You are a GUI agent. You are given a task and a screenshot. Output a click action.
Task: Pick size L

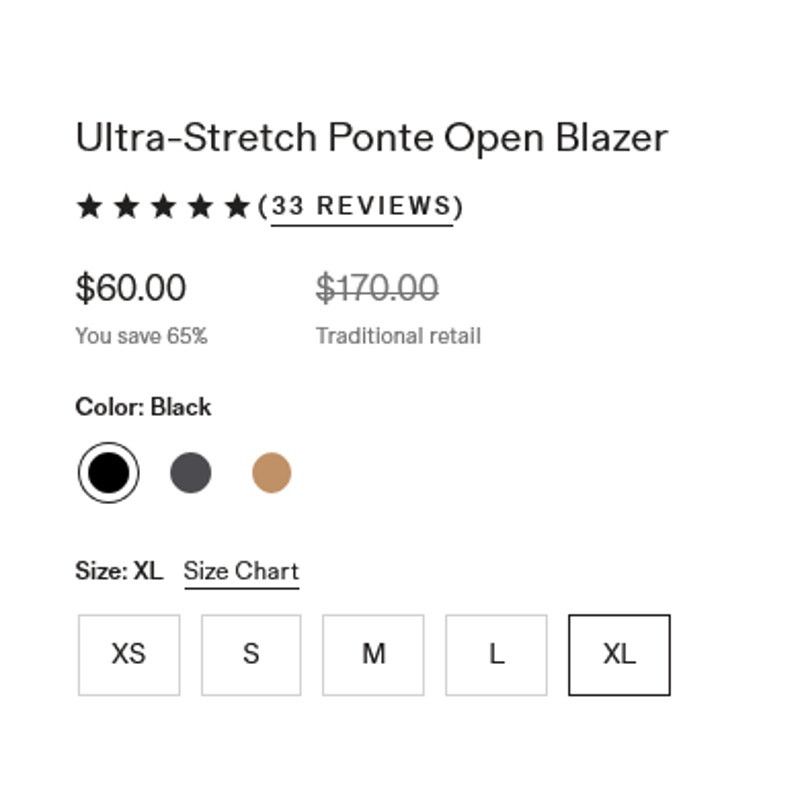pos(496,655)
